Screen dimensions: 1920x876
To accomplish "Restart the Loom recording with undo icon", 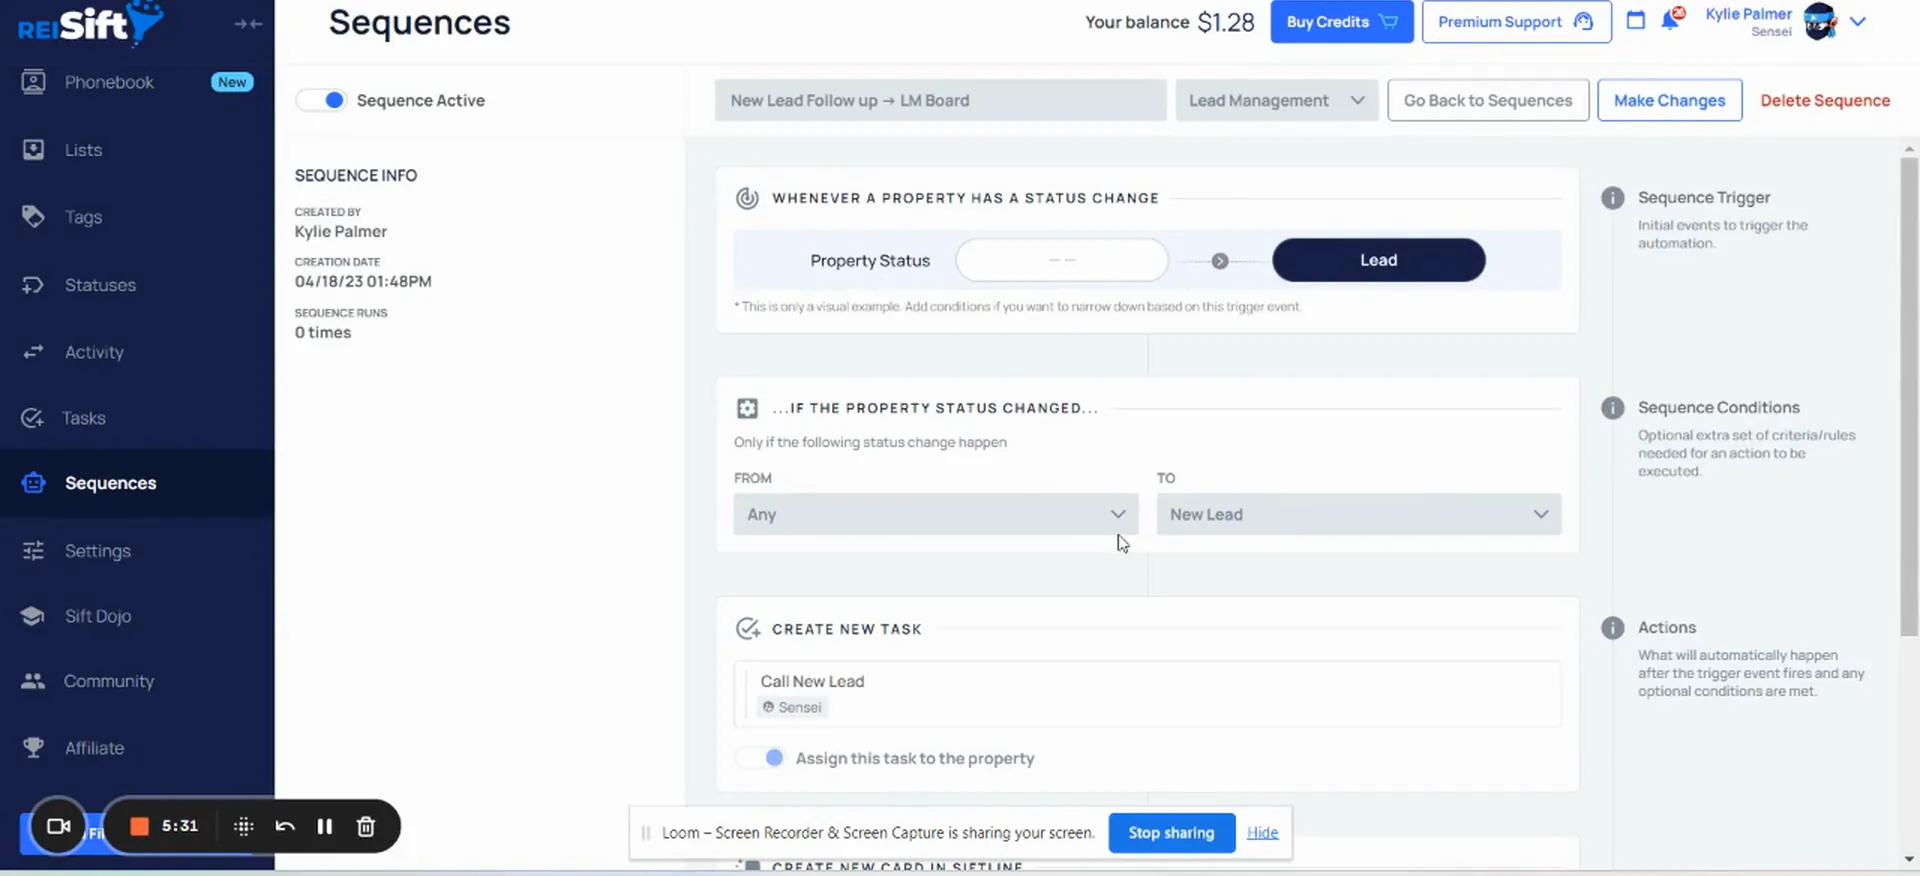I will (x=285, y=826).
